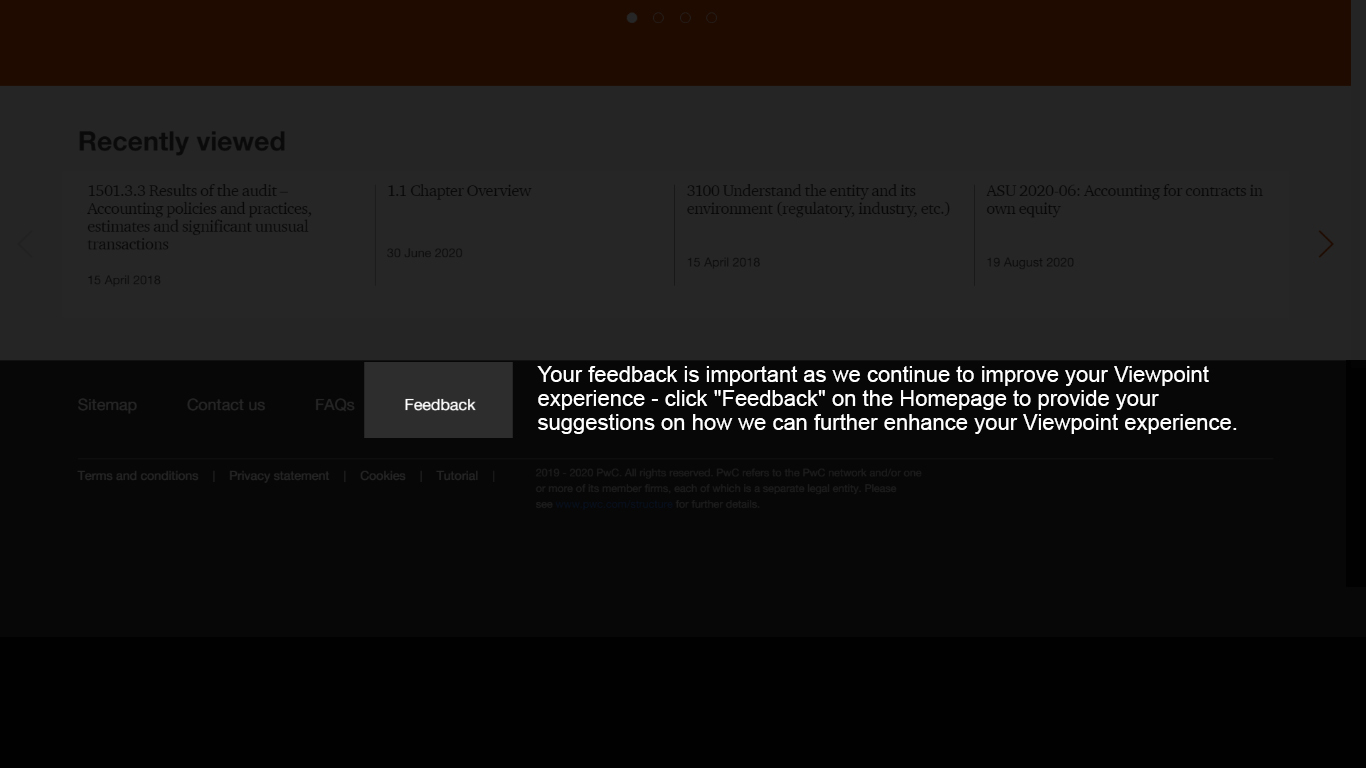This screenshot has width=1366, height=768.
Task: Open '1.1 Chapter Overview' recently viewed item
Action: pos(459,190)
